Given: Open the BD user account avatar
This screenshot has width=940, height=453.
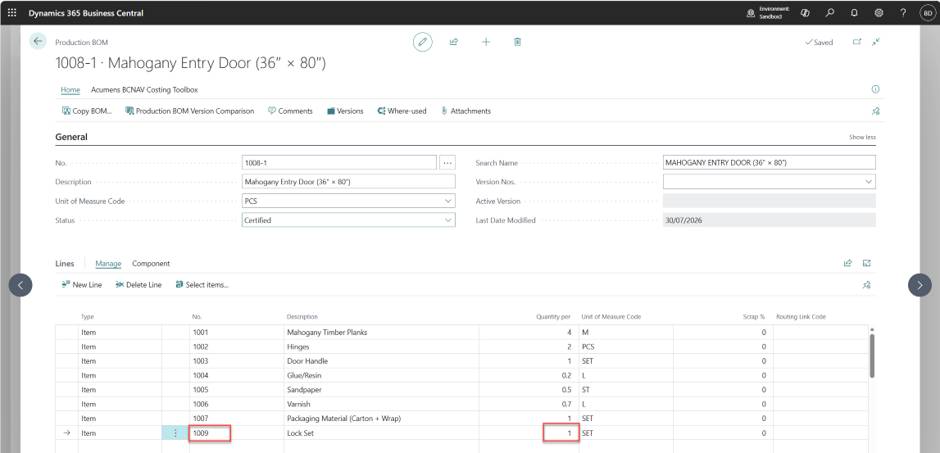Looking at the screenshot, I should pyautogui.click(x=927, y=13).
